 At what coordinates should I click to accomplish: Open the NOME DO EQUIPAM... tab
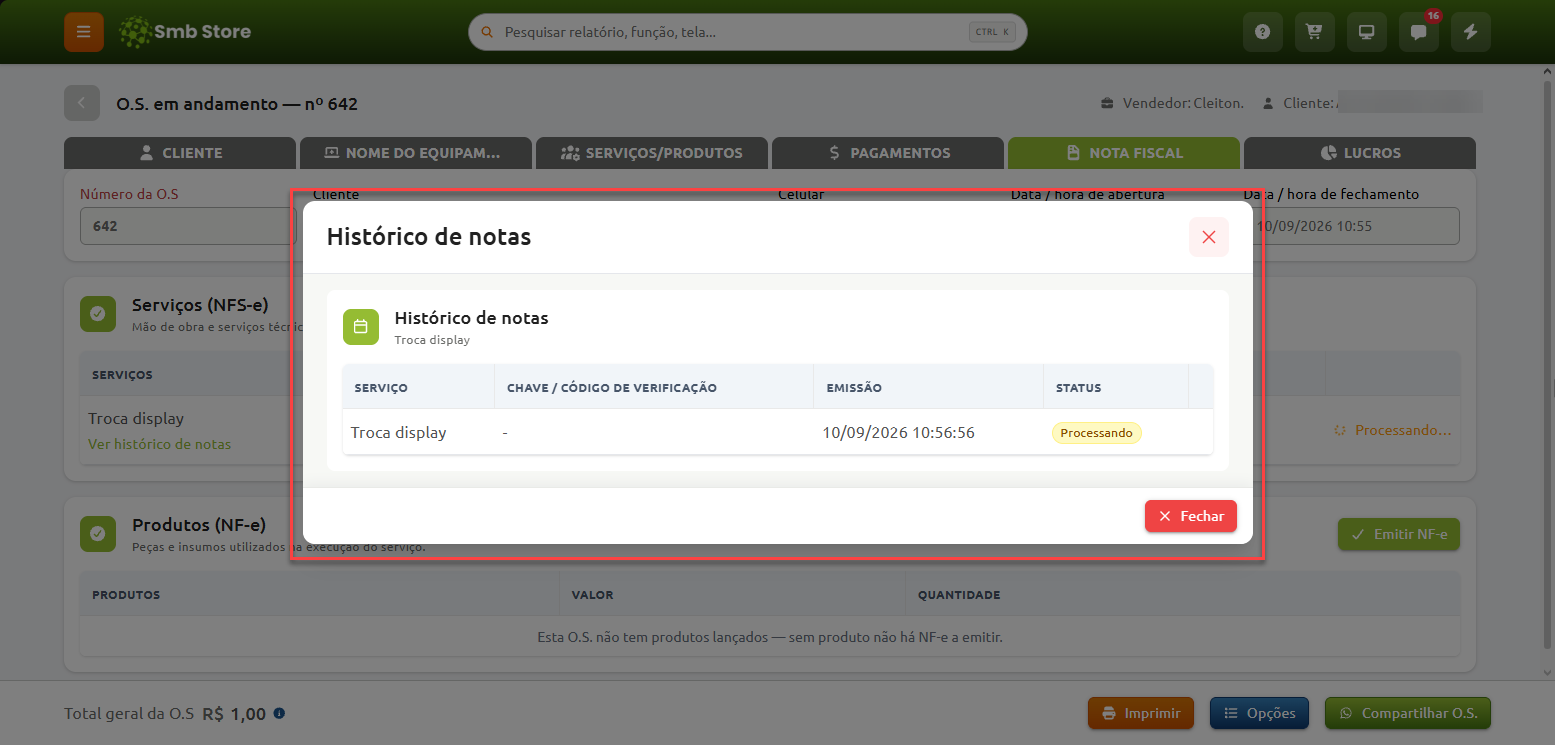pos(416,153)
